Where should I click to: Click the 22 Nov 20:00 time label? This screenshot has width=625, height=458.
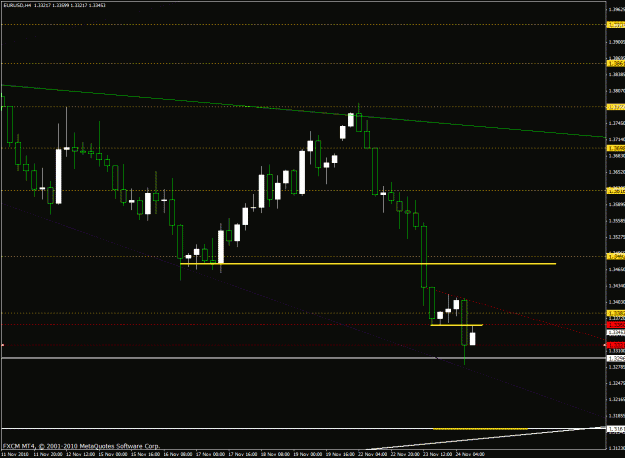405,454
